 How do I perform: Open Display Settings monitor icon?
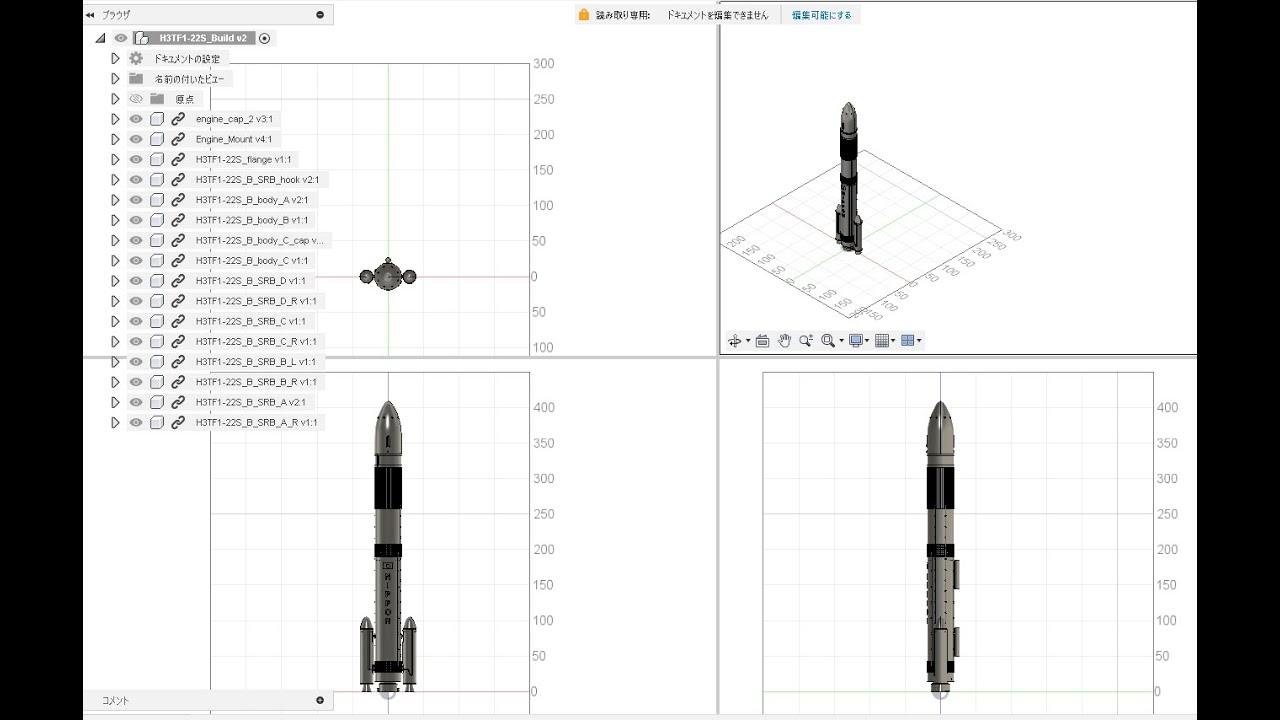point(856,341)
